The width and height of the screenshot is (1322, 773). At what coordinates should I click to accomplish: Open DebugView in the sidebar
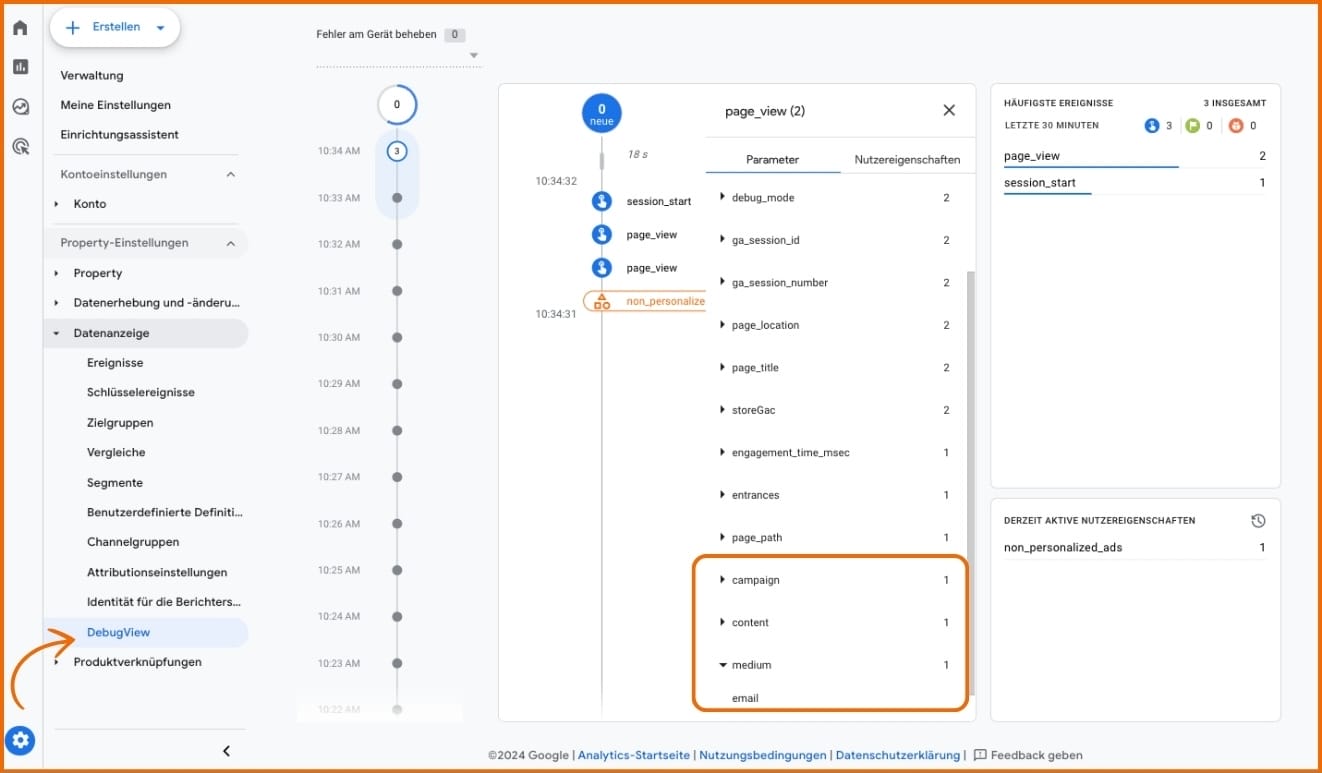click(x=118, y=632)
